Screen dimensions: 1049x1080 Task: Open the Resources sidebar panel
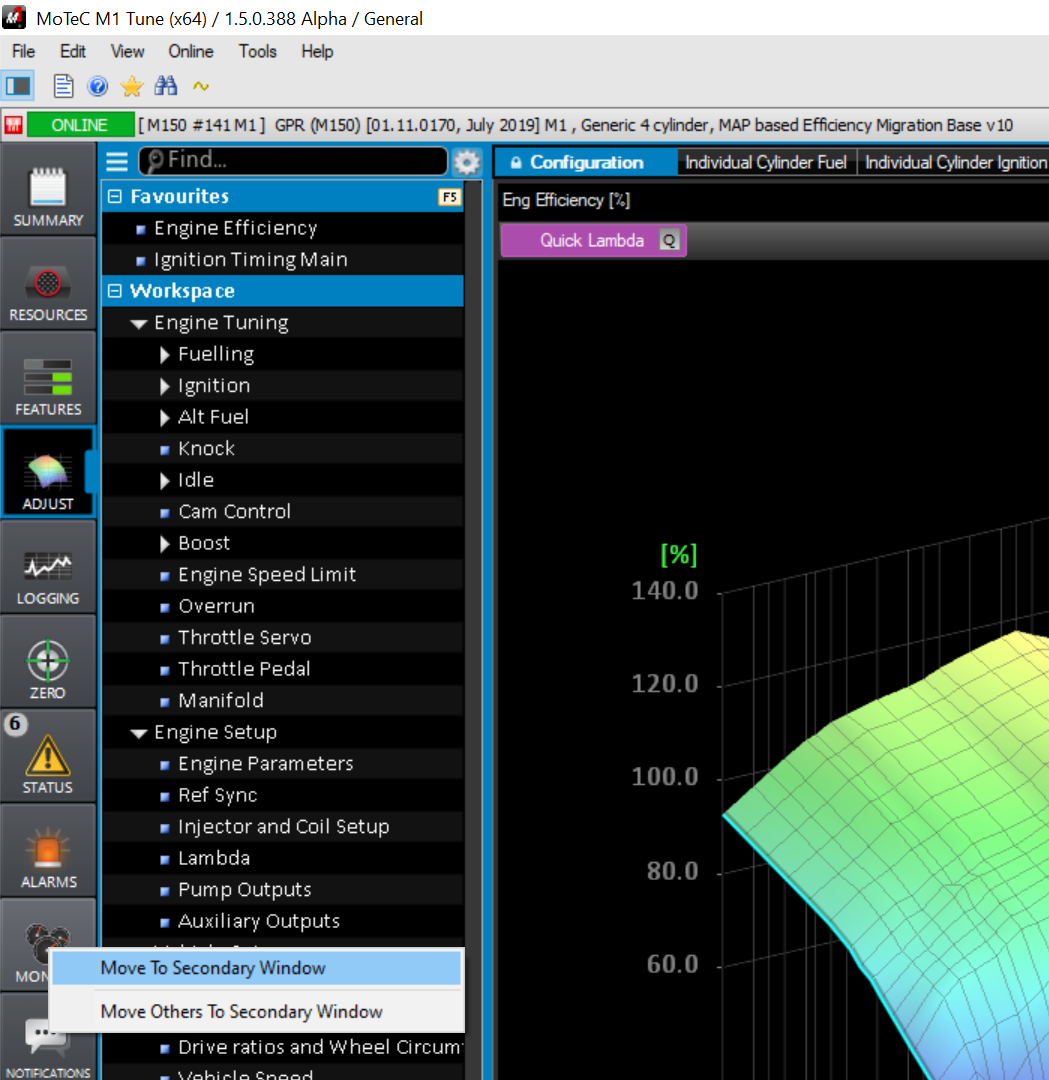[x=48, y=289]
